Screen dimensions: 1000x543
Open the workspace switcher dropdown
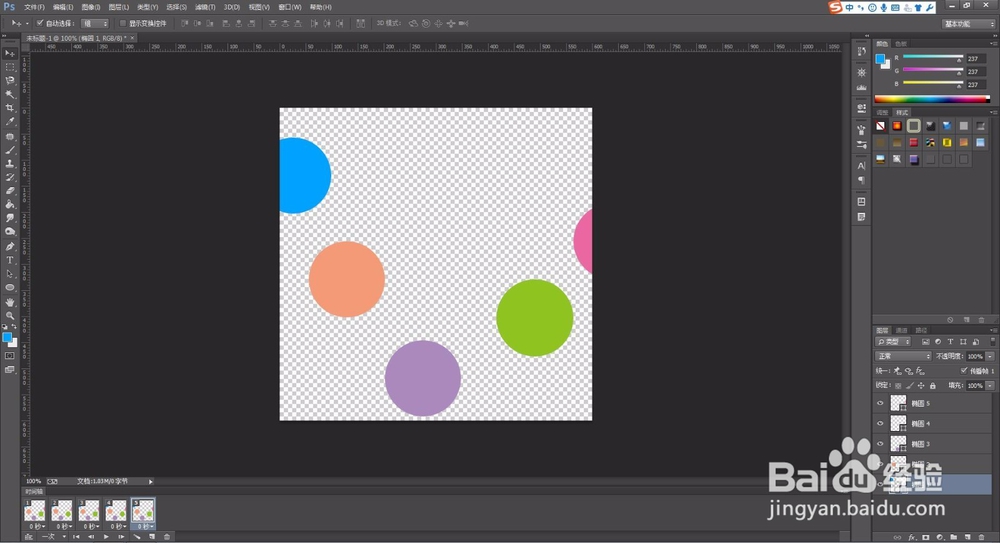point(968,24)
